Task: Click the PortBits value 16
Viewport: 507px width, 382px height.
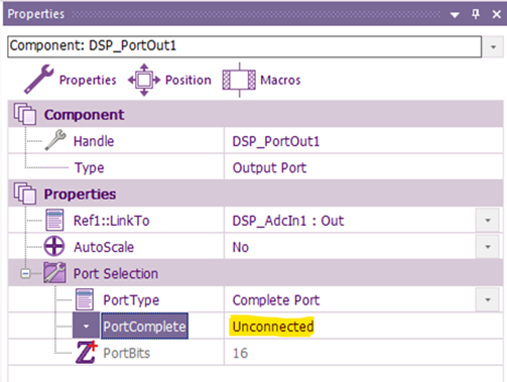Action: tap(240, 353)
